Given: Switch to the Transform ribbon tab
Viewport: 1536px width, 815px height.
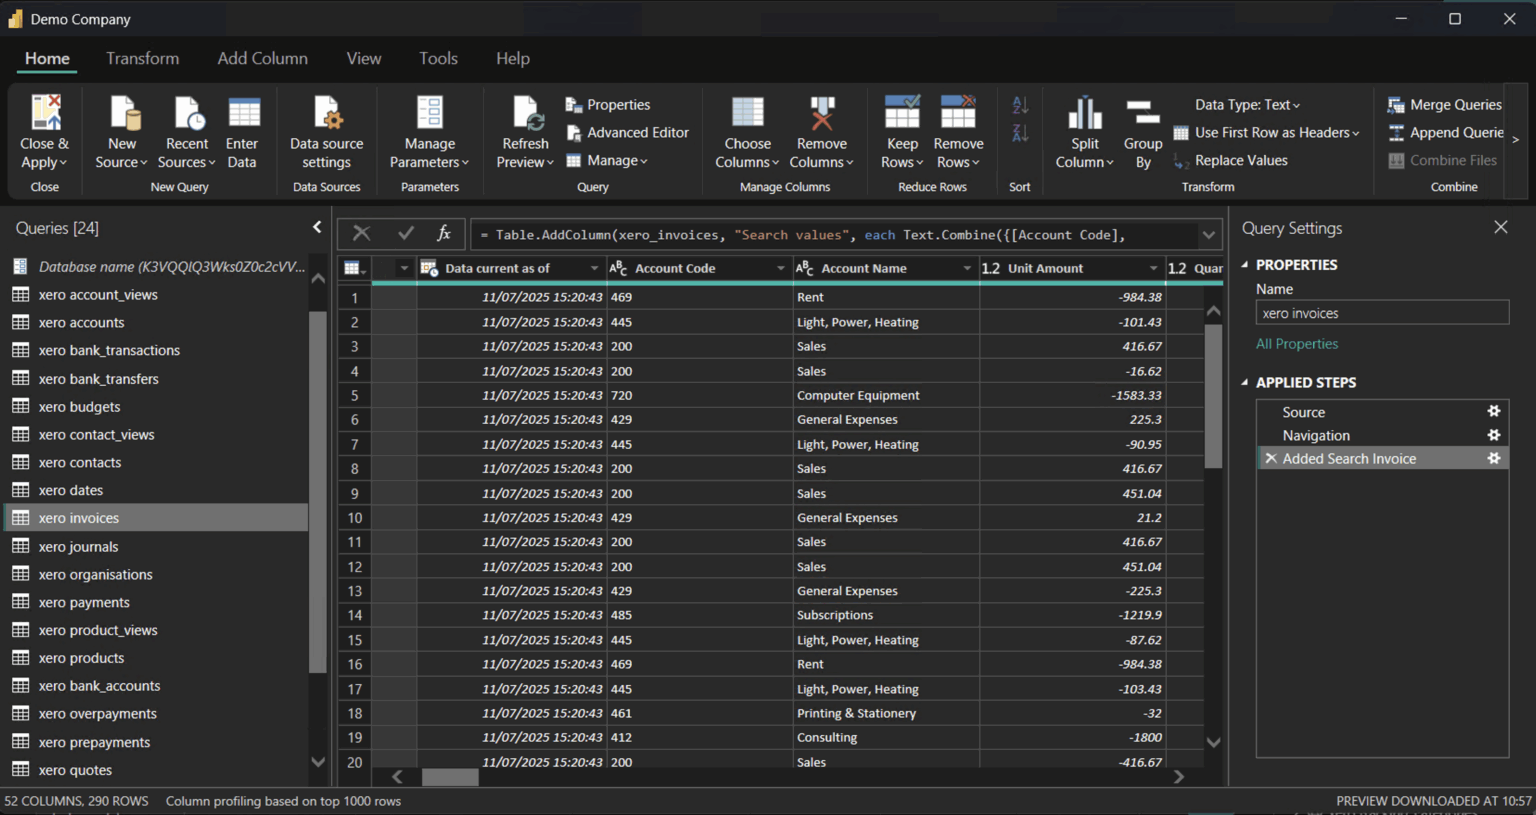Looking at the screenshot, I should [x=142, y=59].
